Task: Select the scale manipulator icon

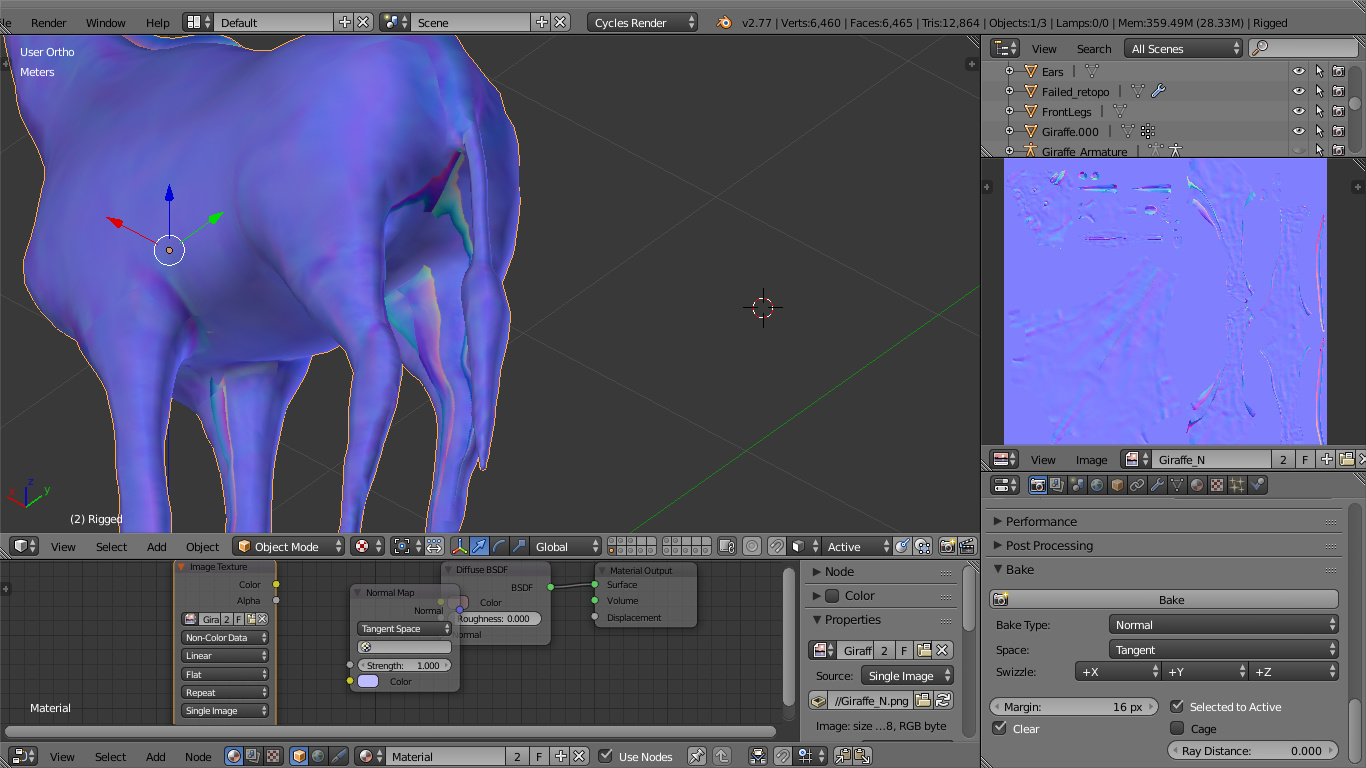Action: (519, 546)
